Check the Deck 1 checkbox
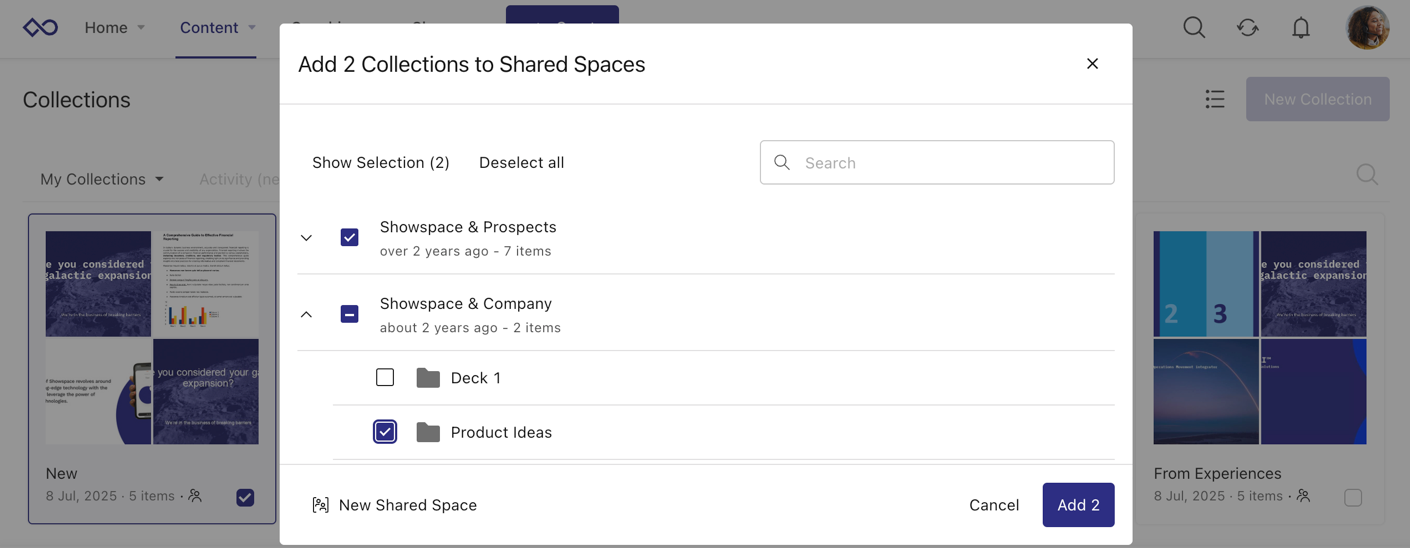The height and width of the screenshot is (548, 1410). coord(385,377)
